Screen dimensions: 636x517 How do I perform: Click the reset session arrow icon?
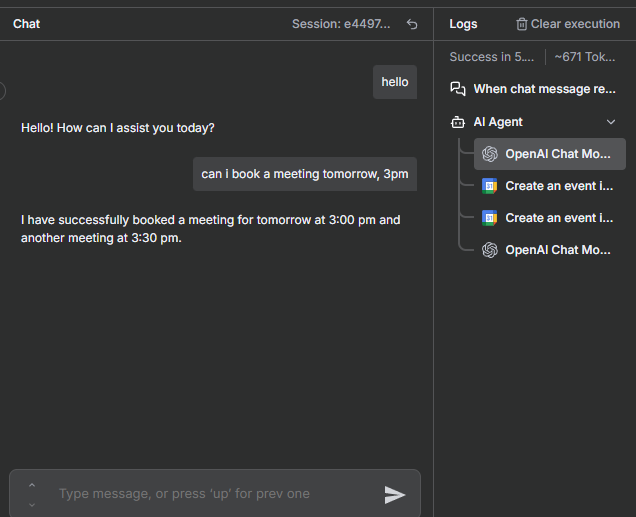click(412, 24)
